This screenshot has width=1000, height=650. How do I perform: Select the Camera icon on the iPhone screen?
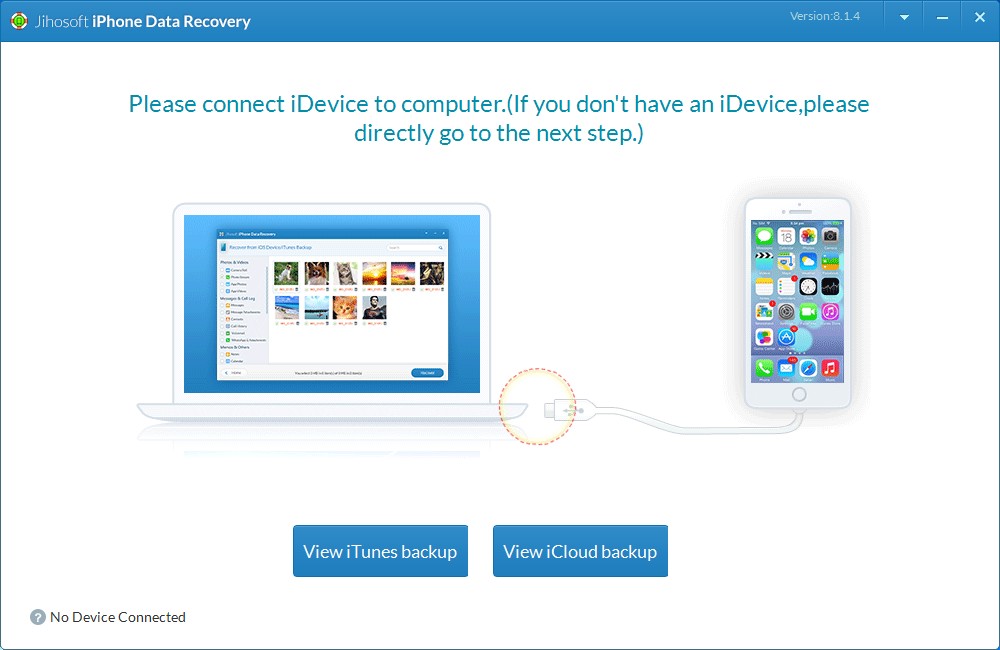click(x=830, y=236)
